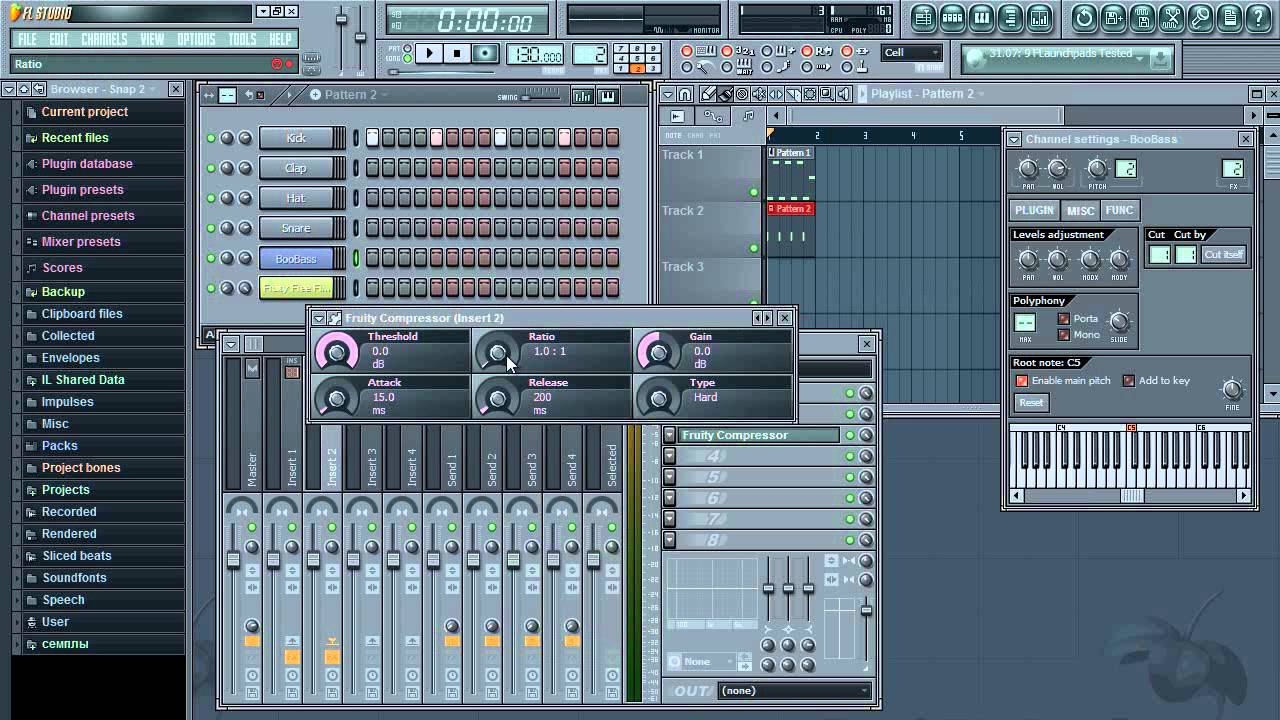This screenshot has width=1280, height=720.
Task: Open the audio editor (scissors) icon
Action: (1171, 18)
